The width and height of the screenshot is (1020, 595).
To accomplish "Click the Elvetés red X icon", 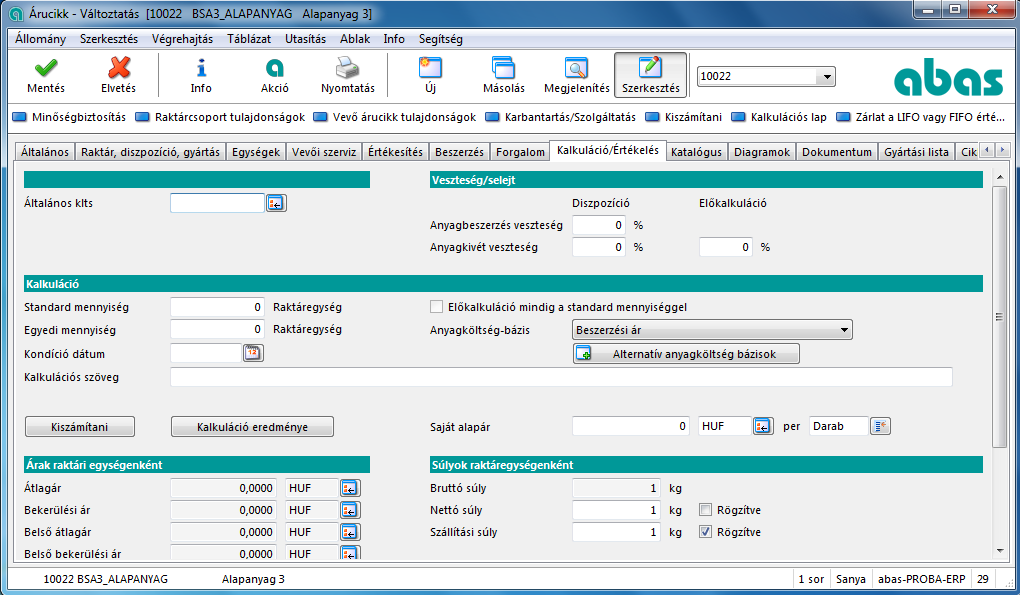I will (x=118, y=68).
